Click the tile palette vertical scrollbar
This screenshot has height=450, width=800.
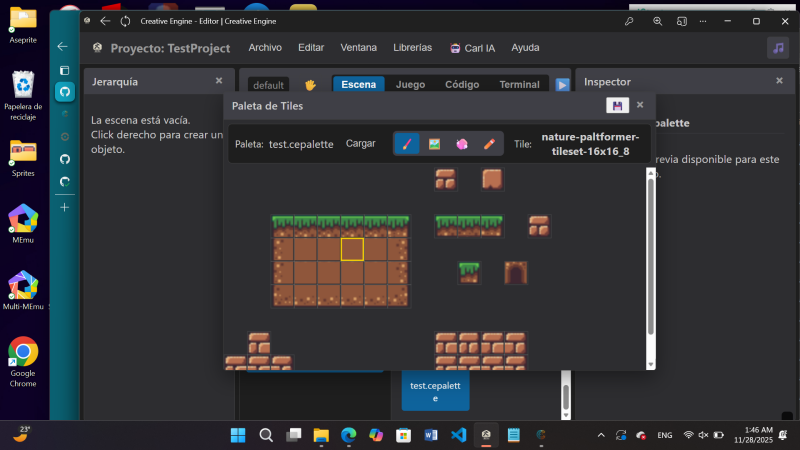(651, 260)
